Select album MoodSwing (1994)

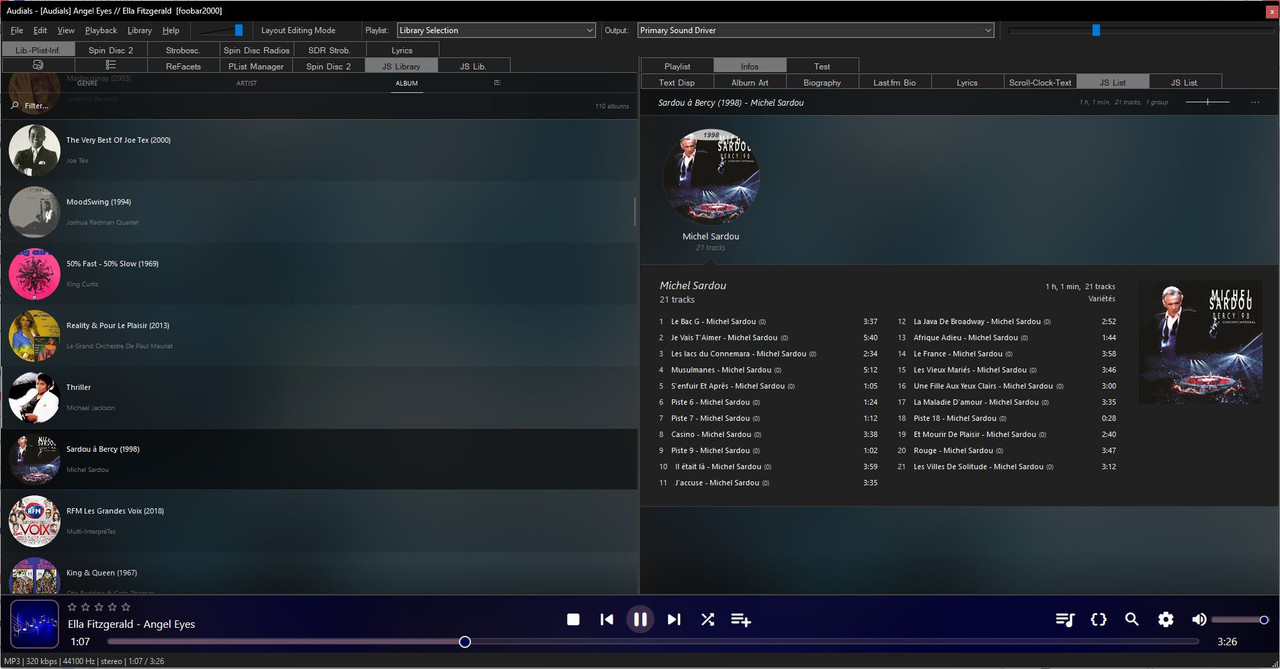319,212
